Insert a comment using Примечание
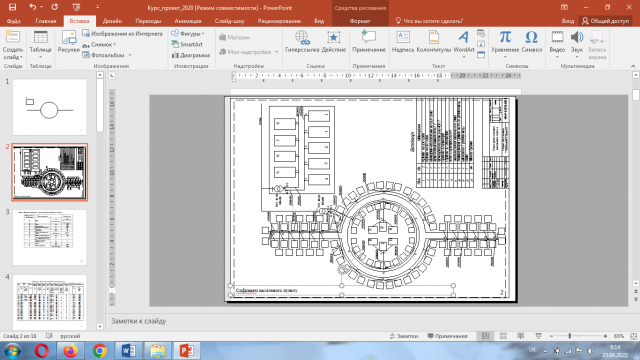The height and width of the screenshot is (360, 640). click(369, 42)
